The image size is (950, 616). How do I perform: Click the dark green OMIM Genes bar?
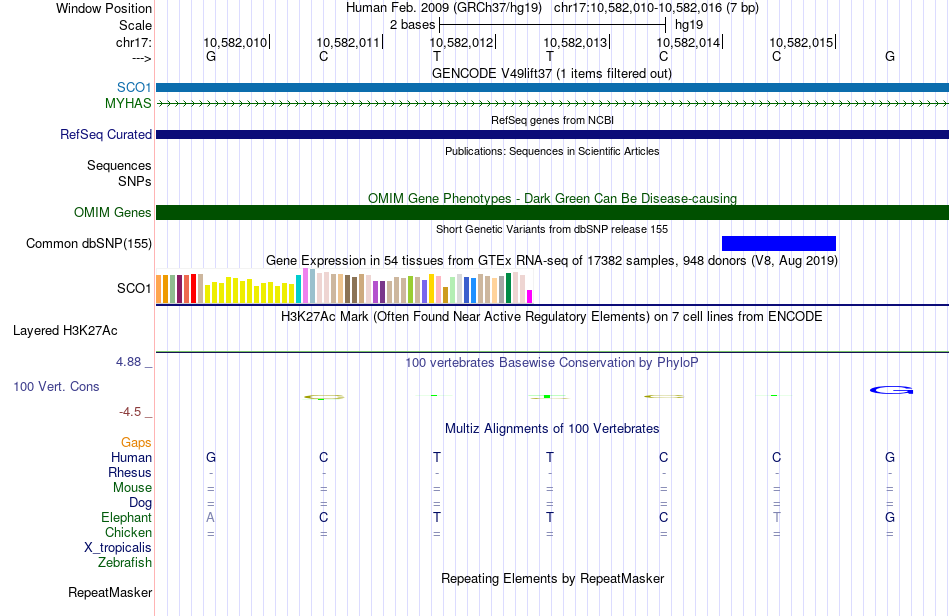[x=553, y=213]
